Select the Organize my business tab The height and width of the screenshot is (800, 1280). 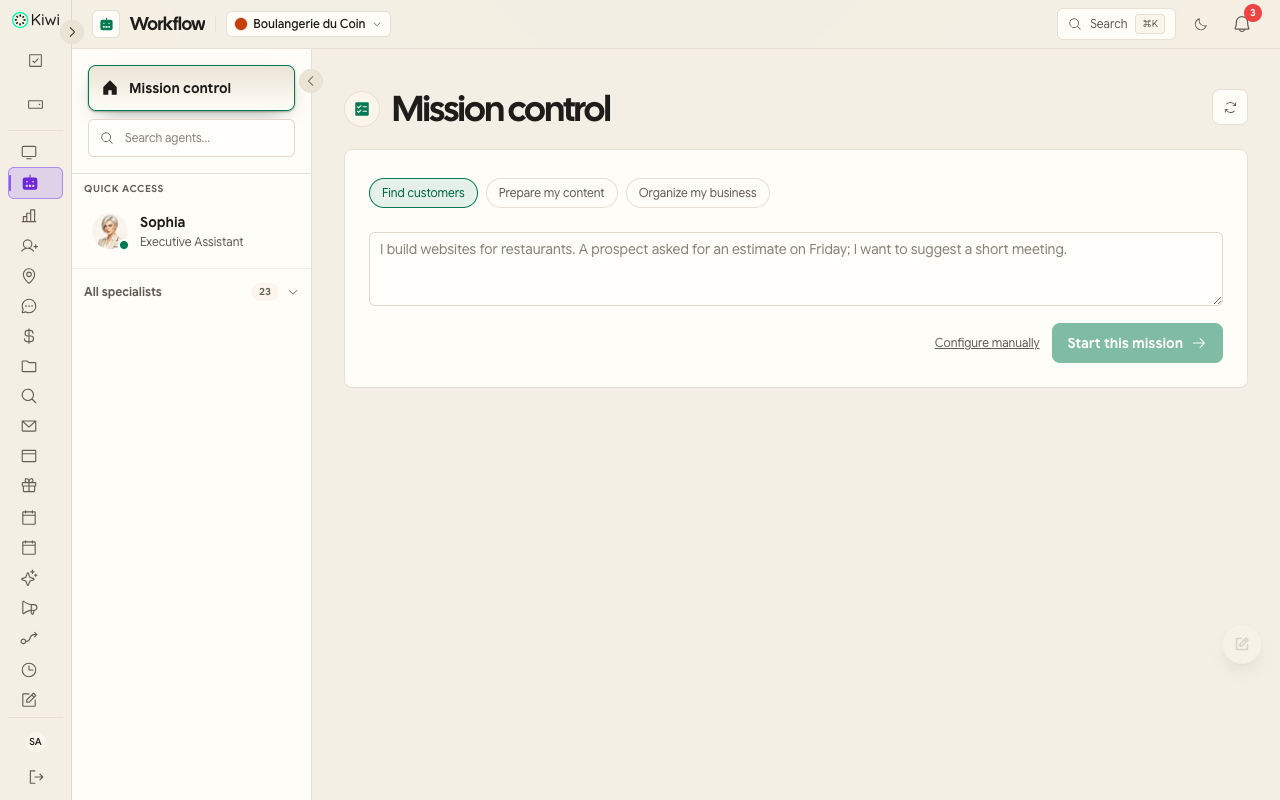[x=698, y=193]
